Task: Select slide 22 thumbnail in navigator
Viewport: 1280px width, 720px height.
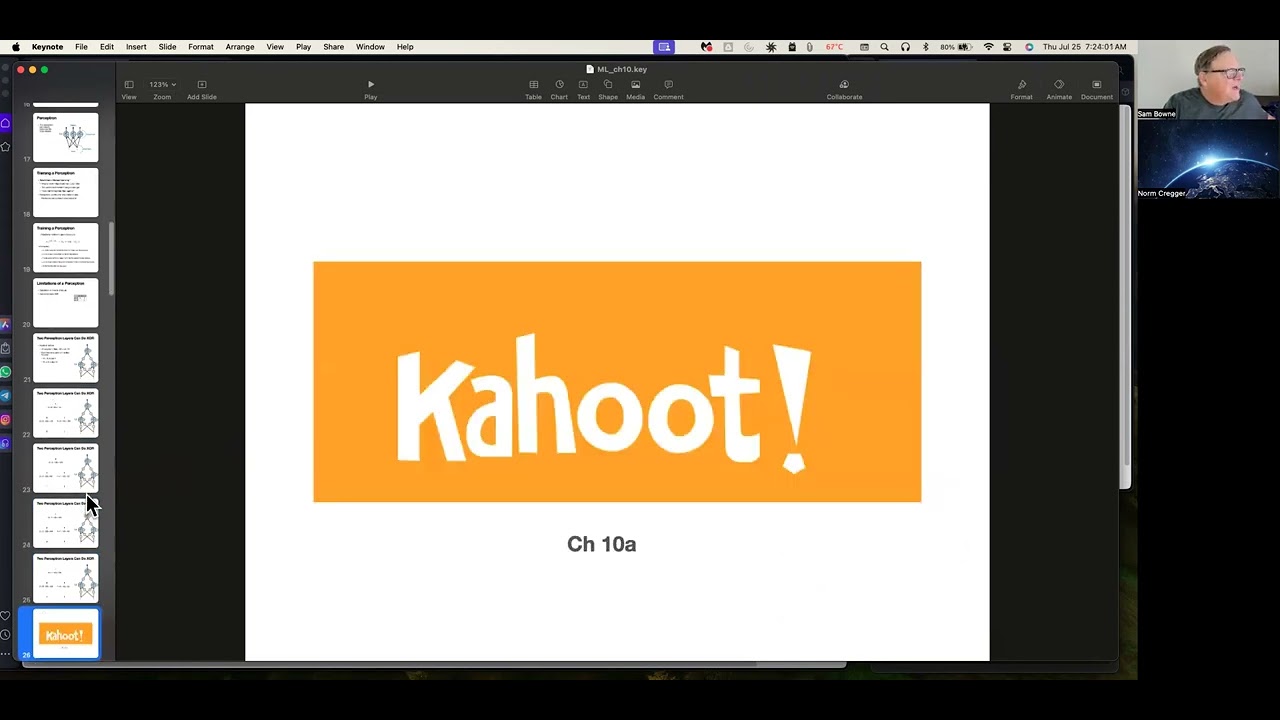Action: [66, 412]
